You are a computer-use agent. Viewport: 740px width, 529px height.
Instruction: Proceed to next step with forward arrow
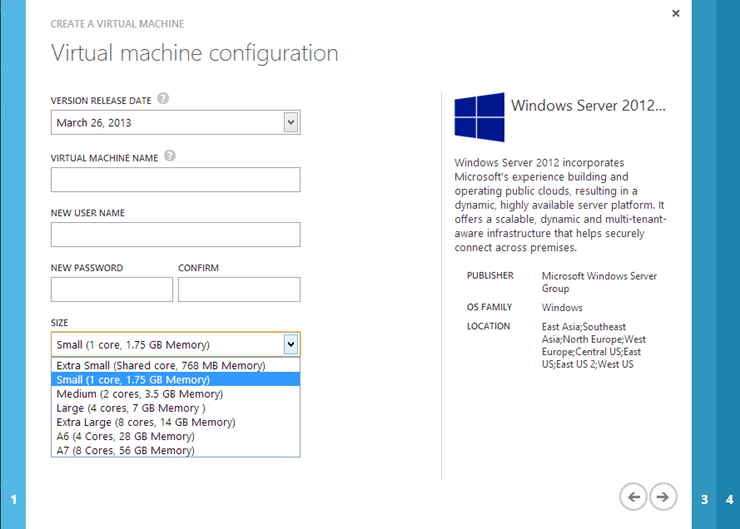[x=663, y=496]
